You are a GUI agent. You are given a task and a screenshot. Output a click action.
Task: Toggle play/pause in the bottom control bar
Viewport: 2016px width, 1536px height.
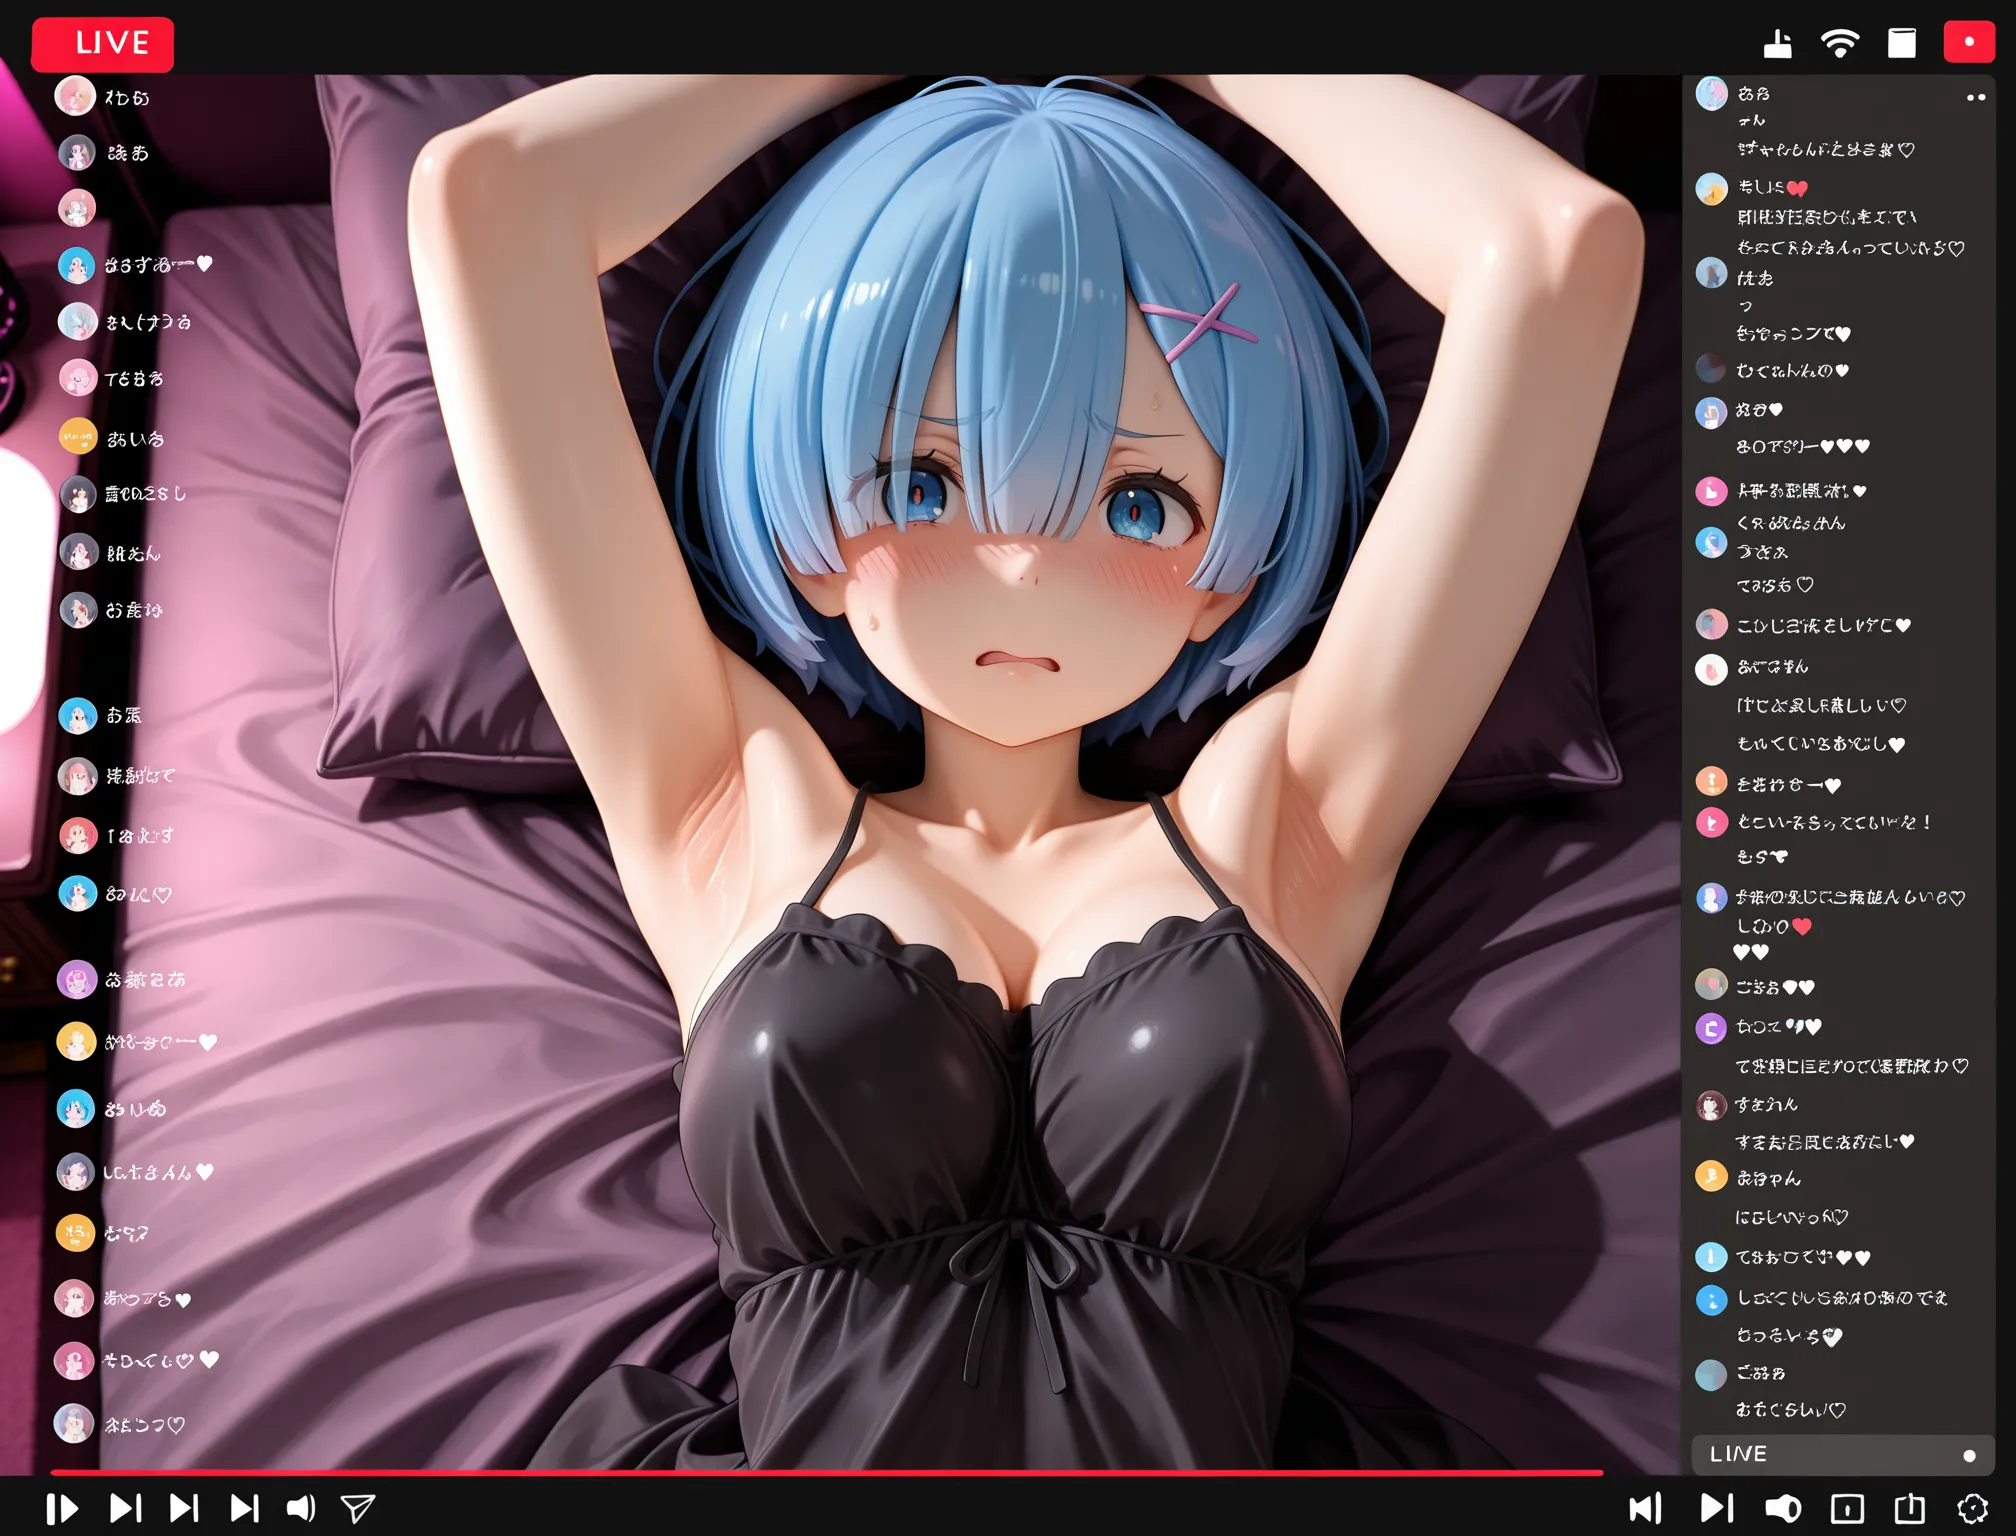[62, 1508]
